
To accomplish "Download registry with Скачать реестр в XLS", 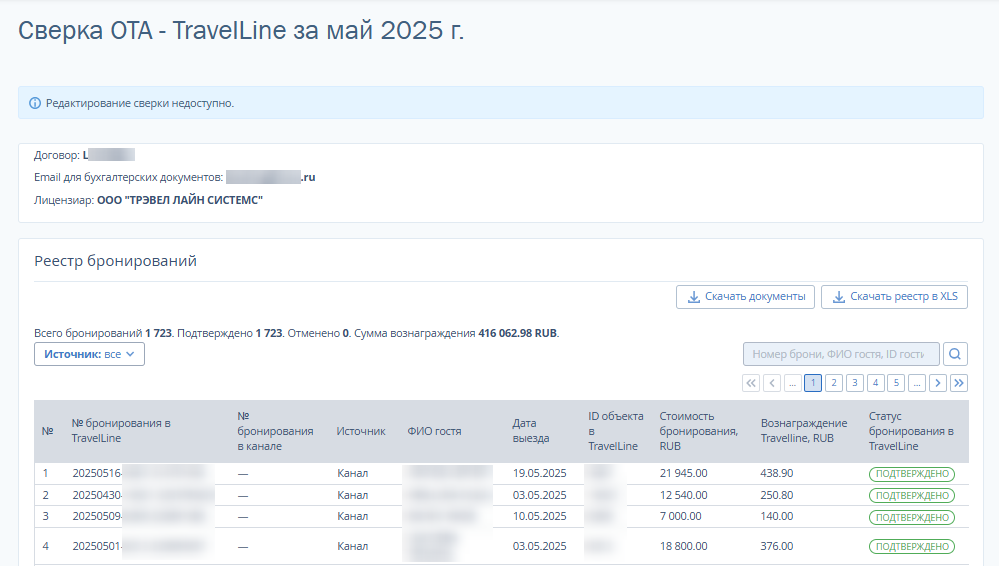I will tap(894, 297).
